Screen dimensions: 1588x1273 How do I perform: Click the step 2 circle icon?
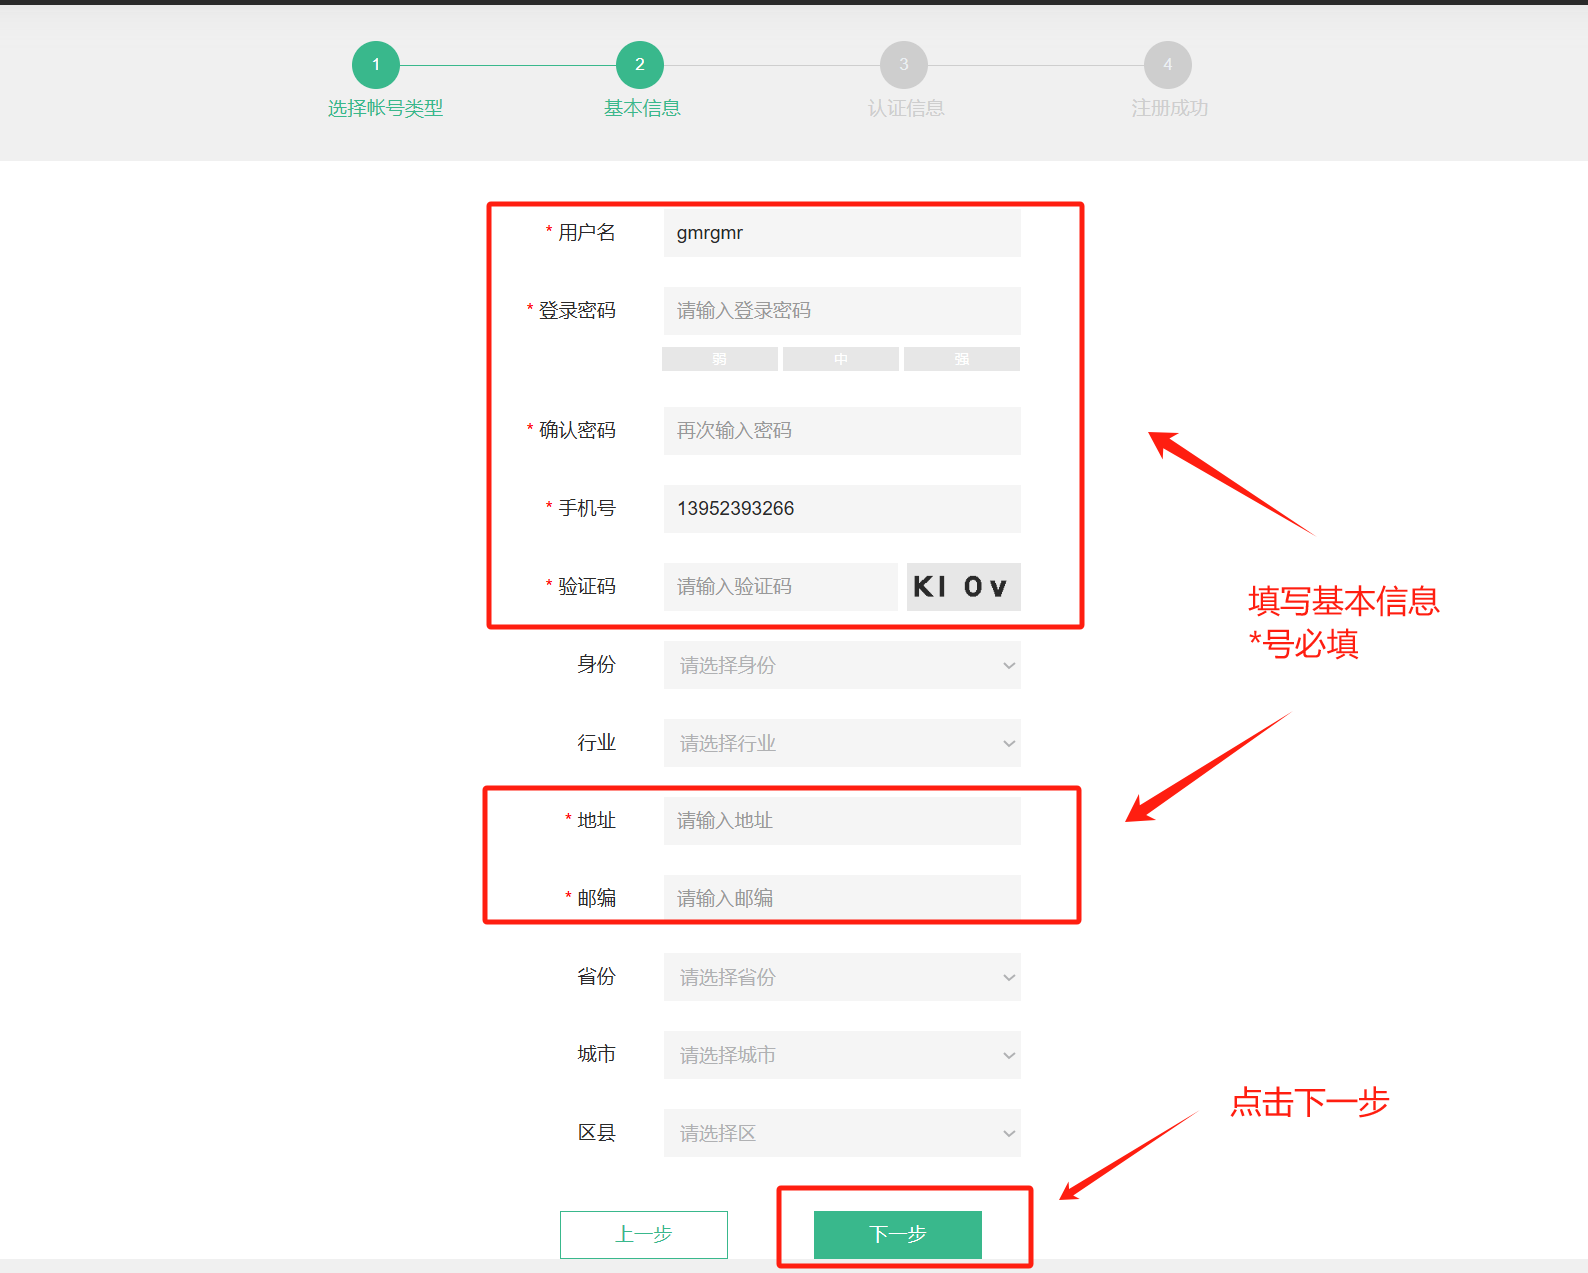click(640, 65)
